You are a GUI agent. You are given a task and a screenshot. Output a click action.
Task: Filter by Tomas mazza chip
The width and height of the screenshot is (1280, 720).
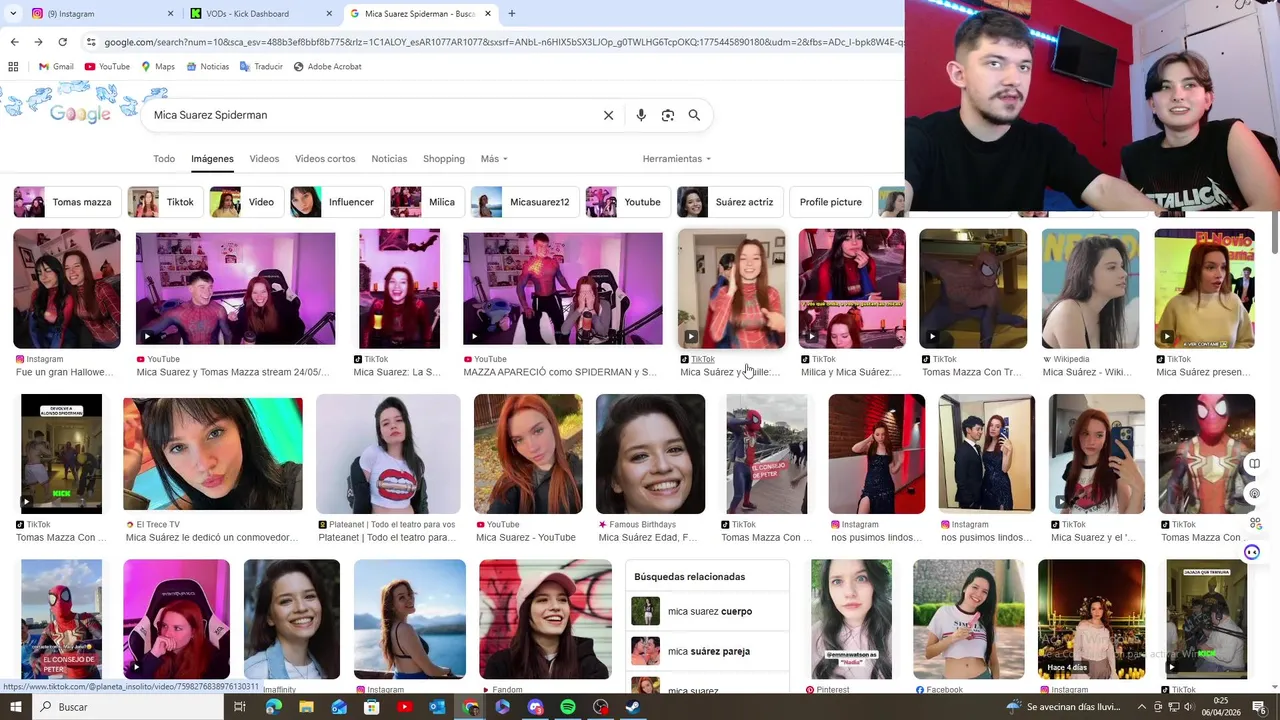(67, 202)
